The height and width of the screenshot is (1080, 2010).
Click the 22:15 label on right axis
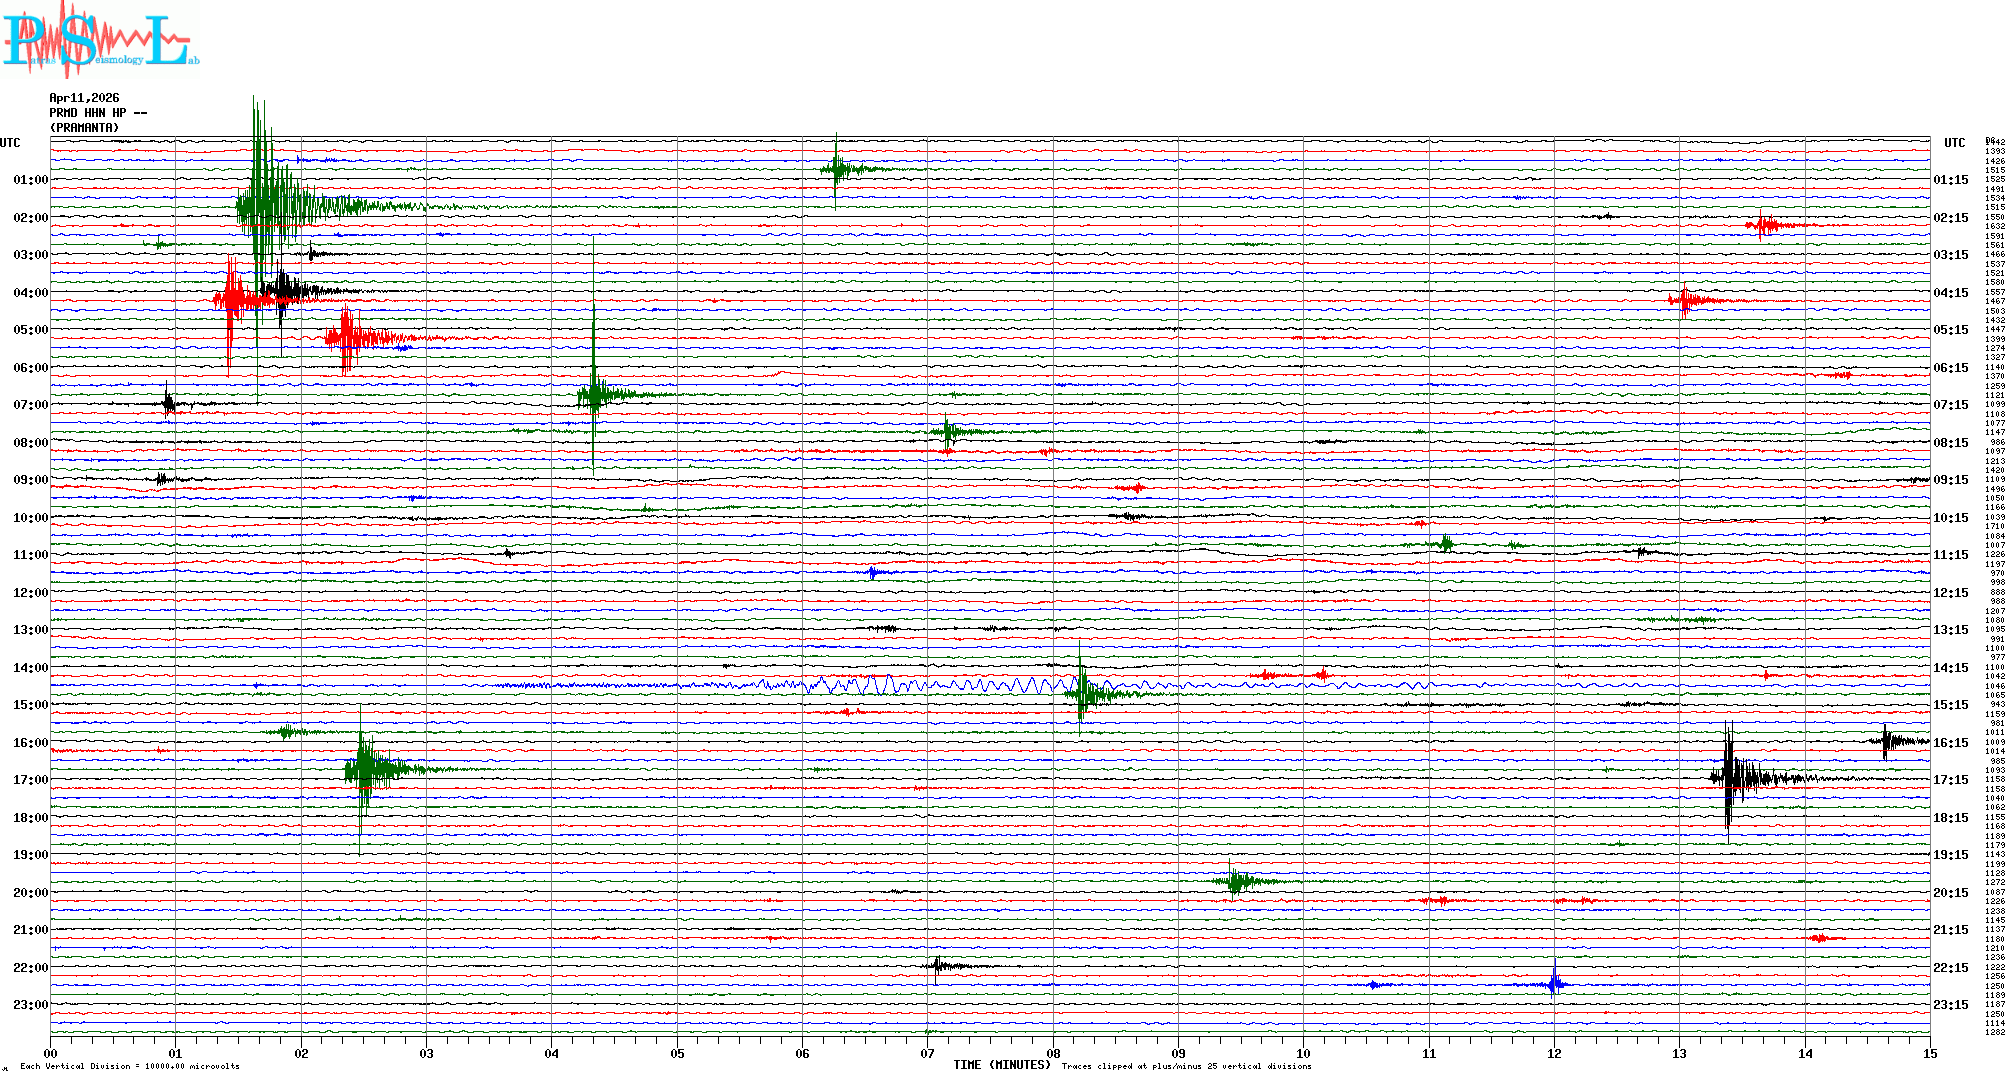point(1950,968)
